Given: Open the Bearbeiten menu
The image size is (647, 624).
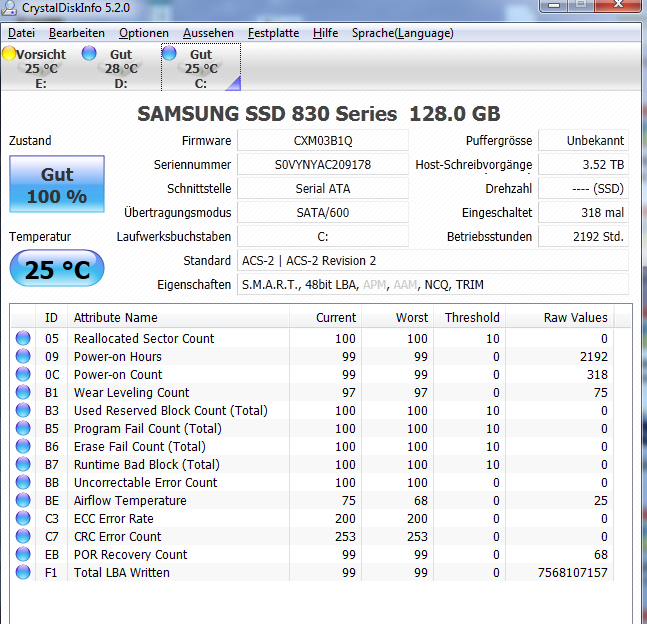Looking at the screenshot, I should [77, 33].
